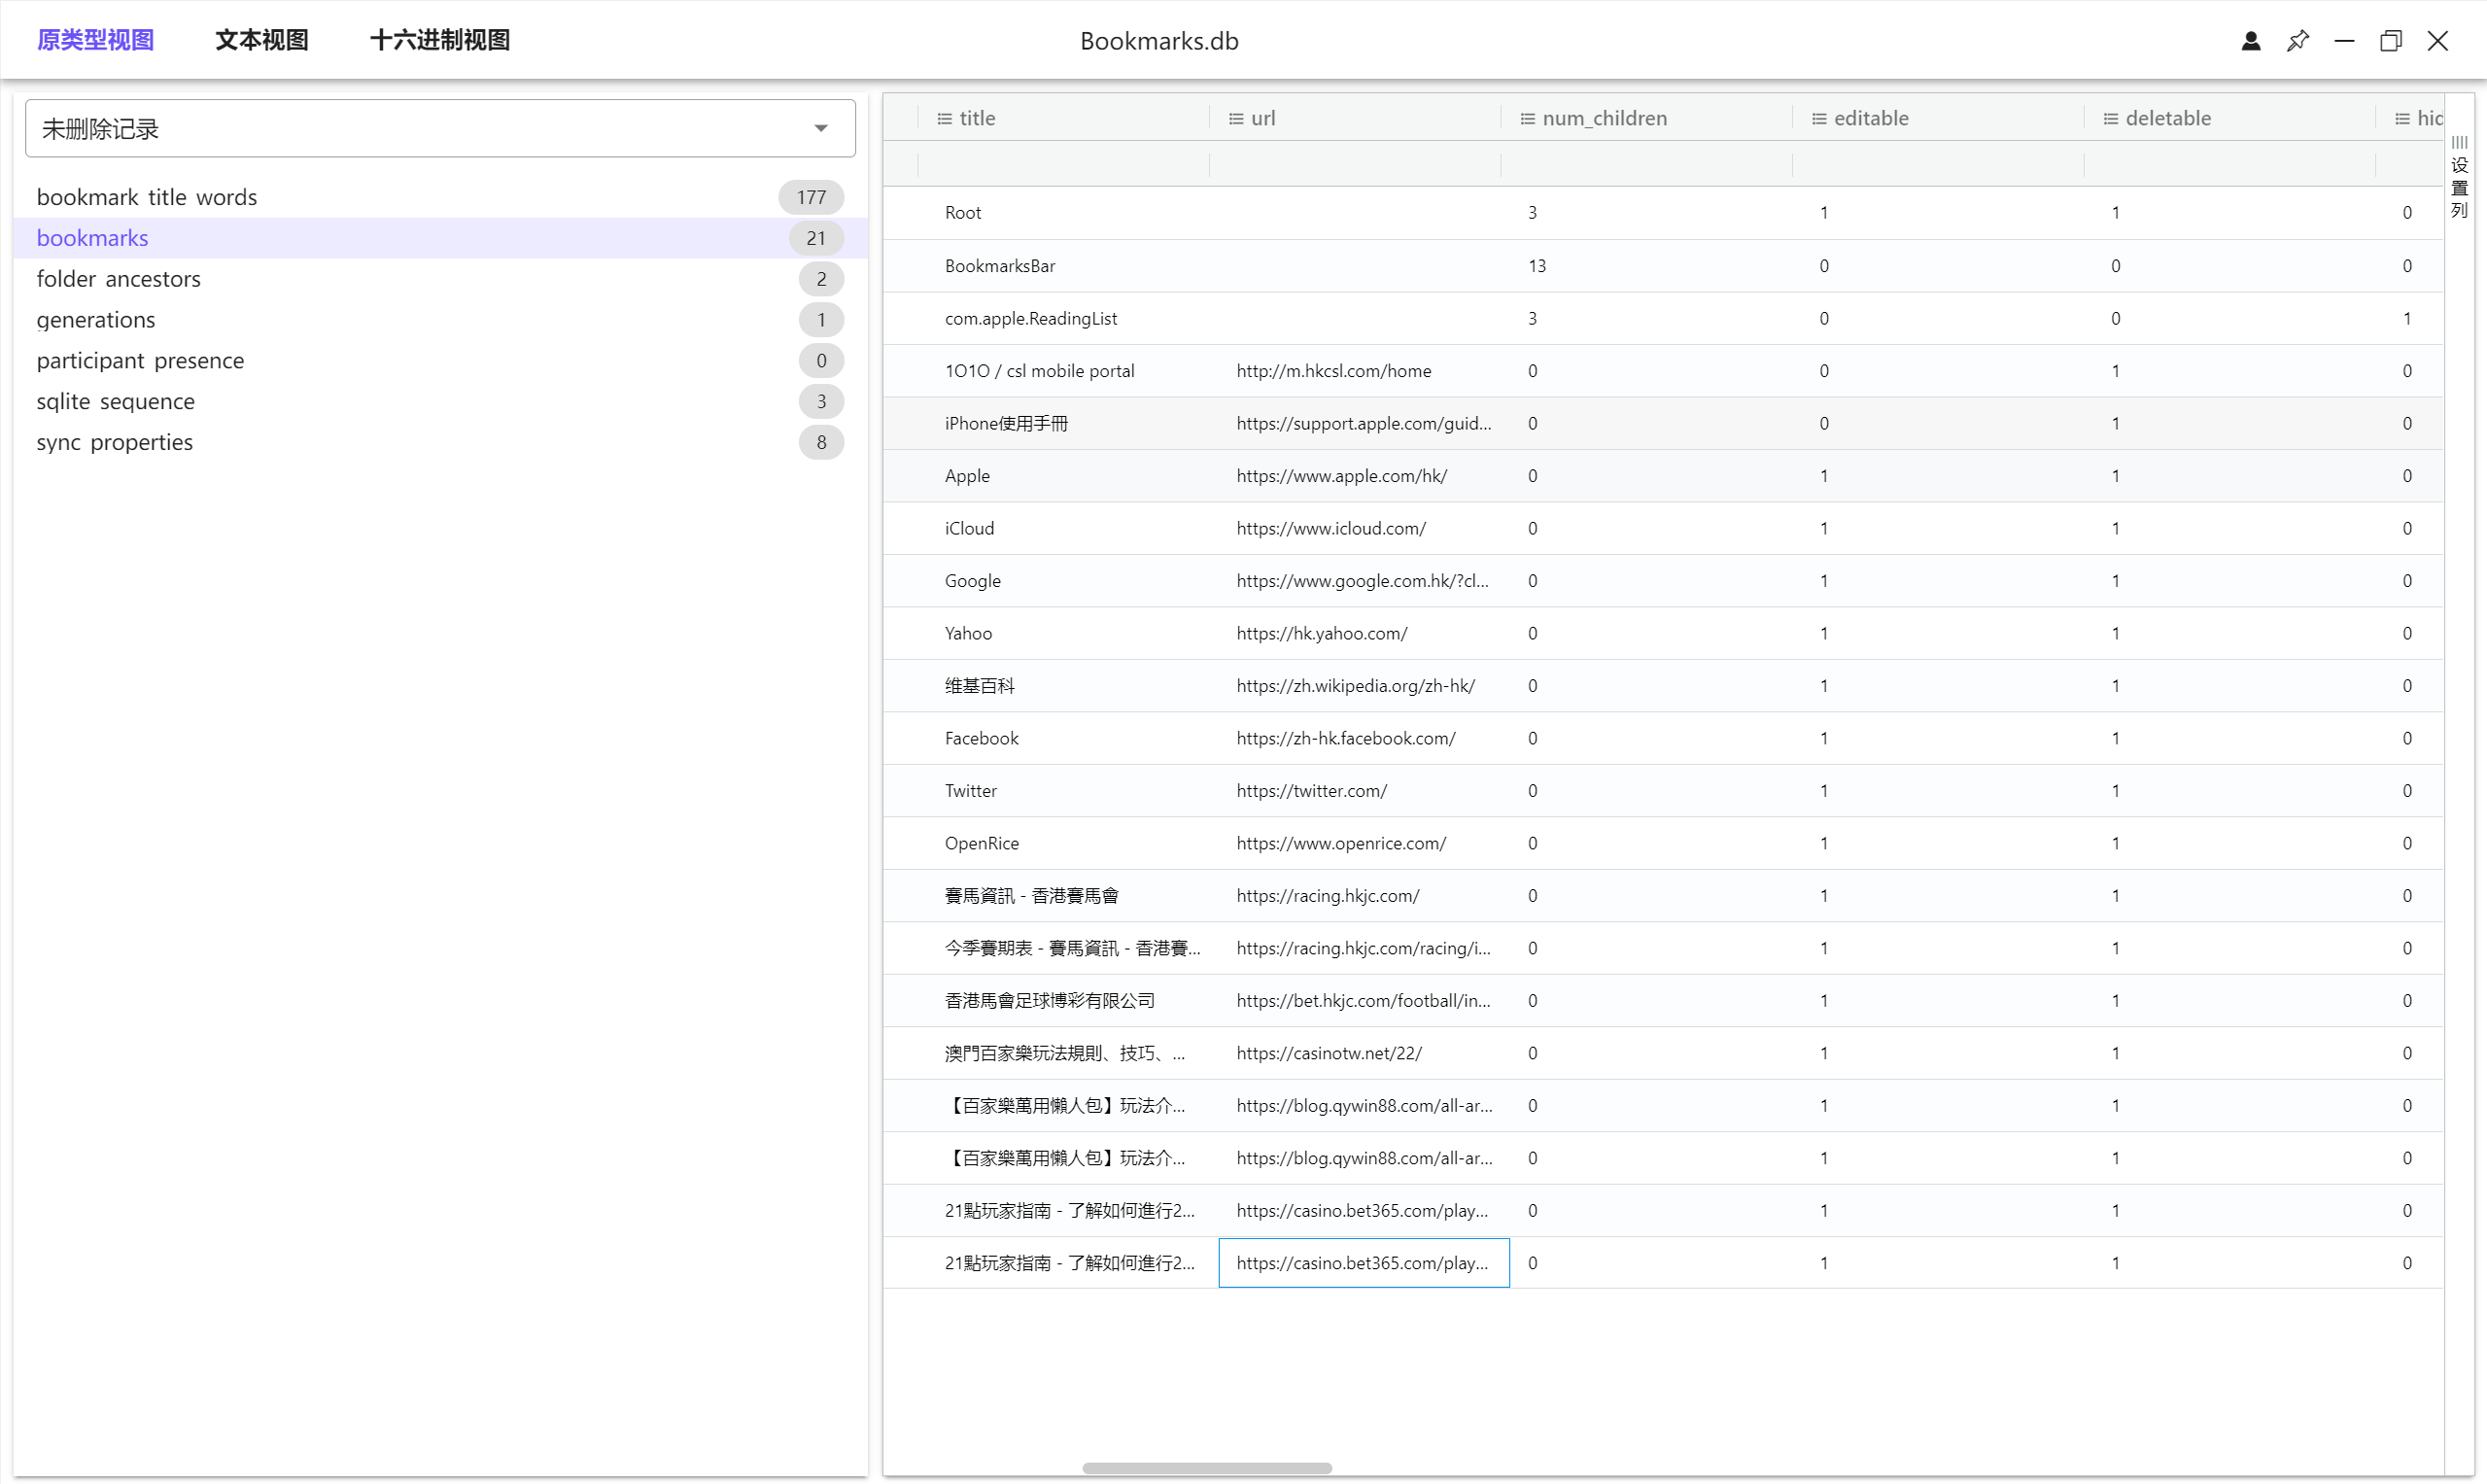Open title column menu icon
This screenshot has height=1484, width=2487.
pyautogui.click(x=944, y=118)
